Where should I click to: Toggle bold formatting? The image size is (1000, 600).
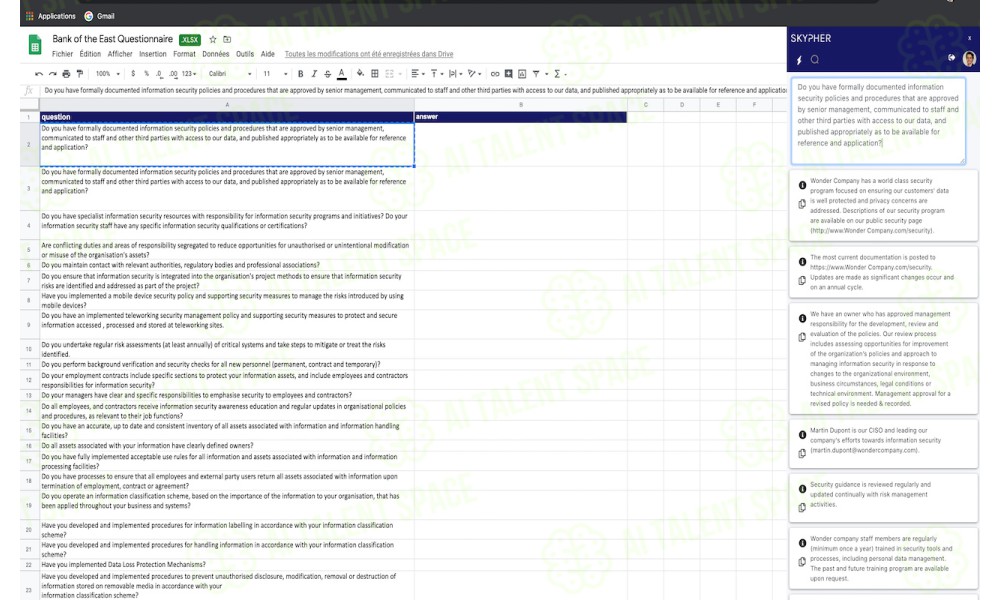(x=300, y=74)
